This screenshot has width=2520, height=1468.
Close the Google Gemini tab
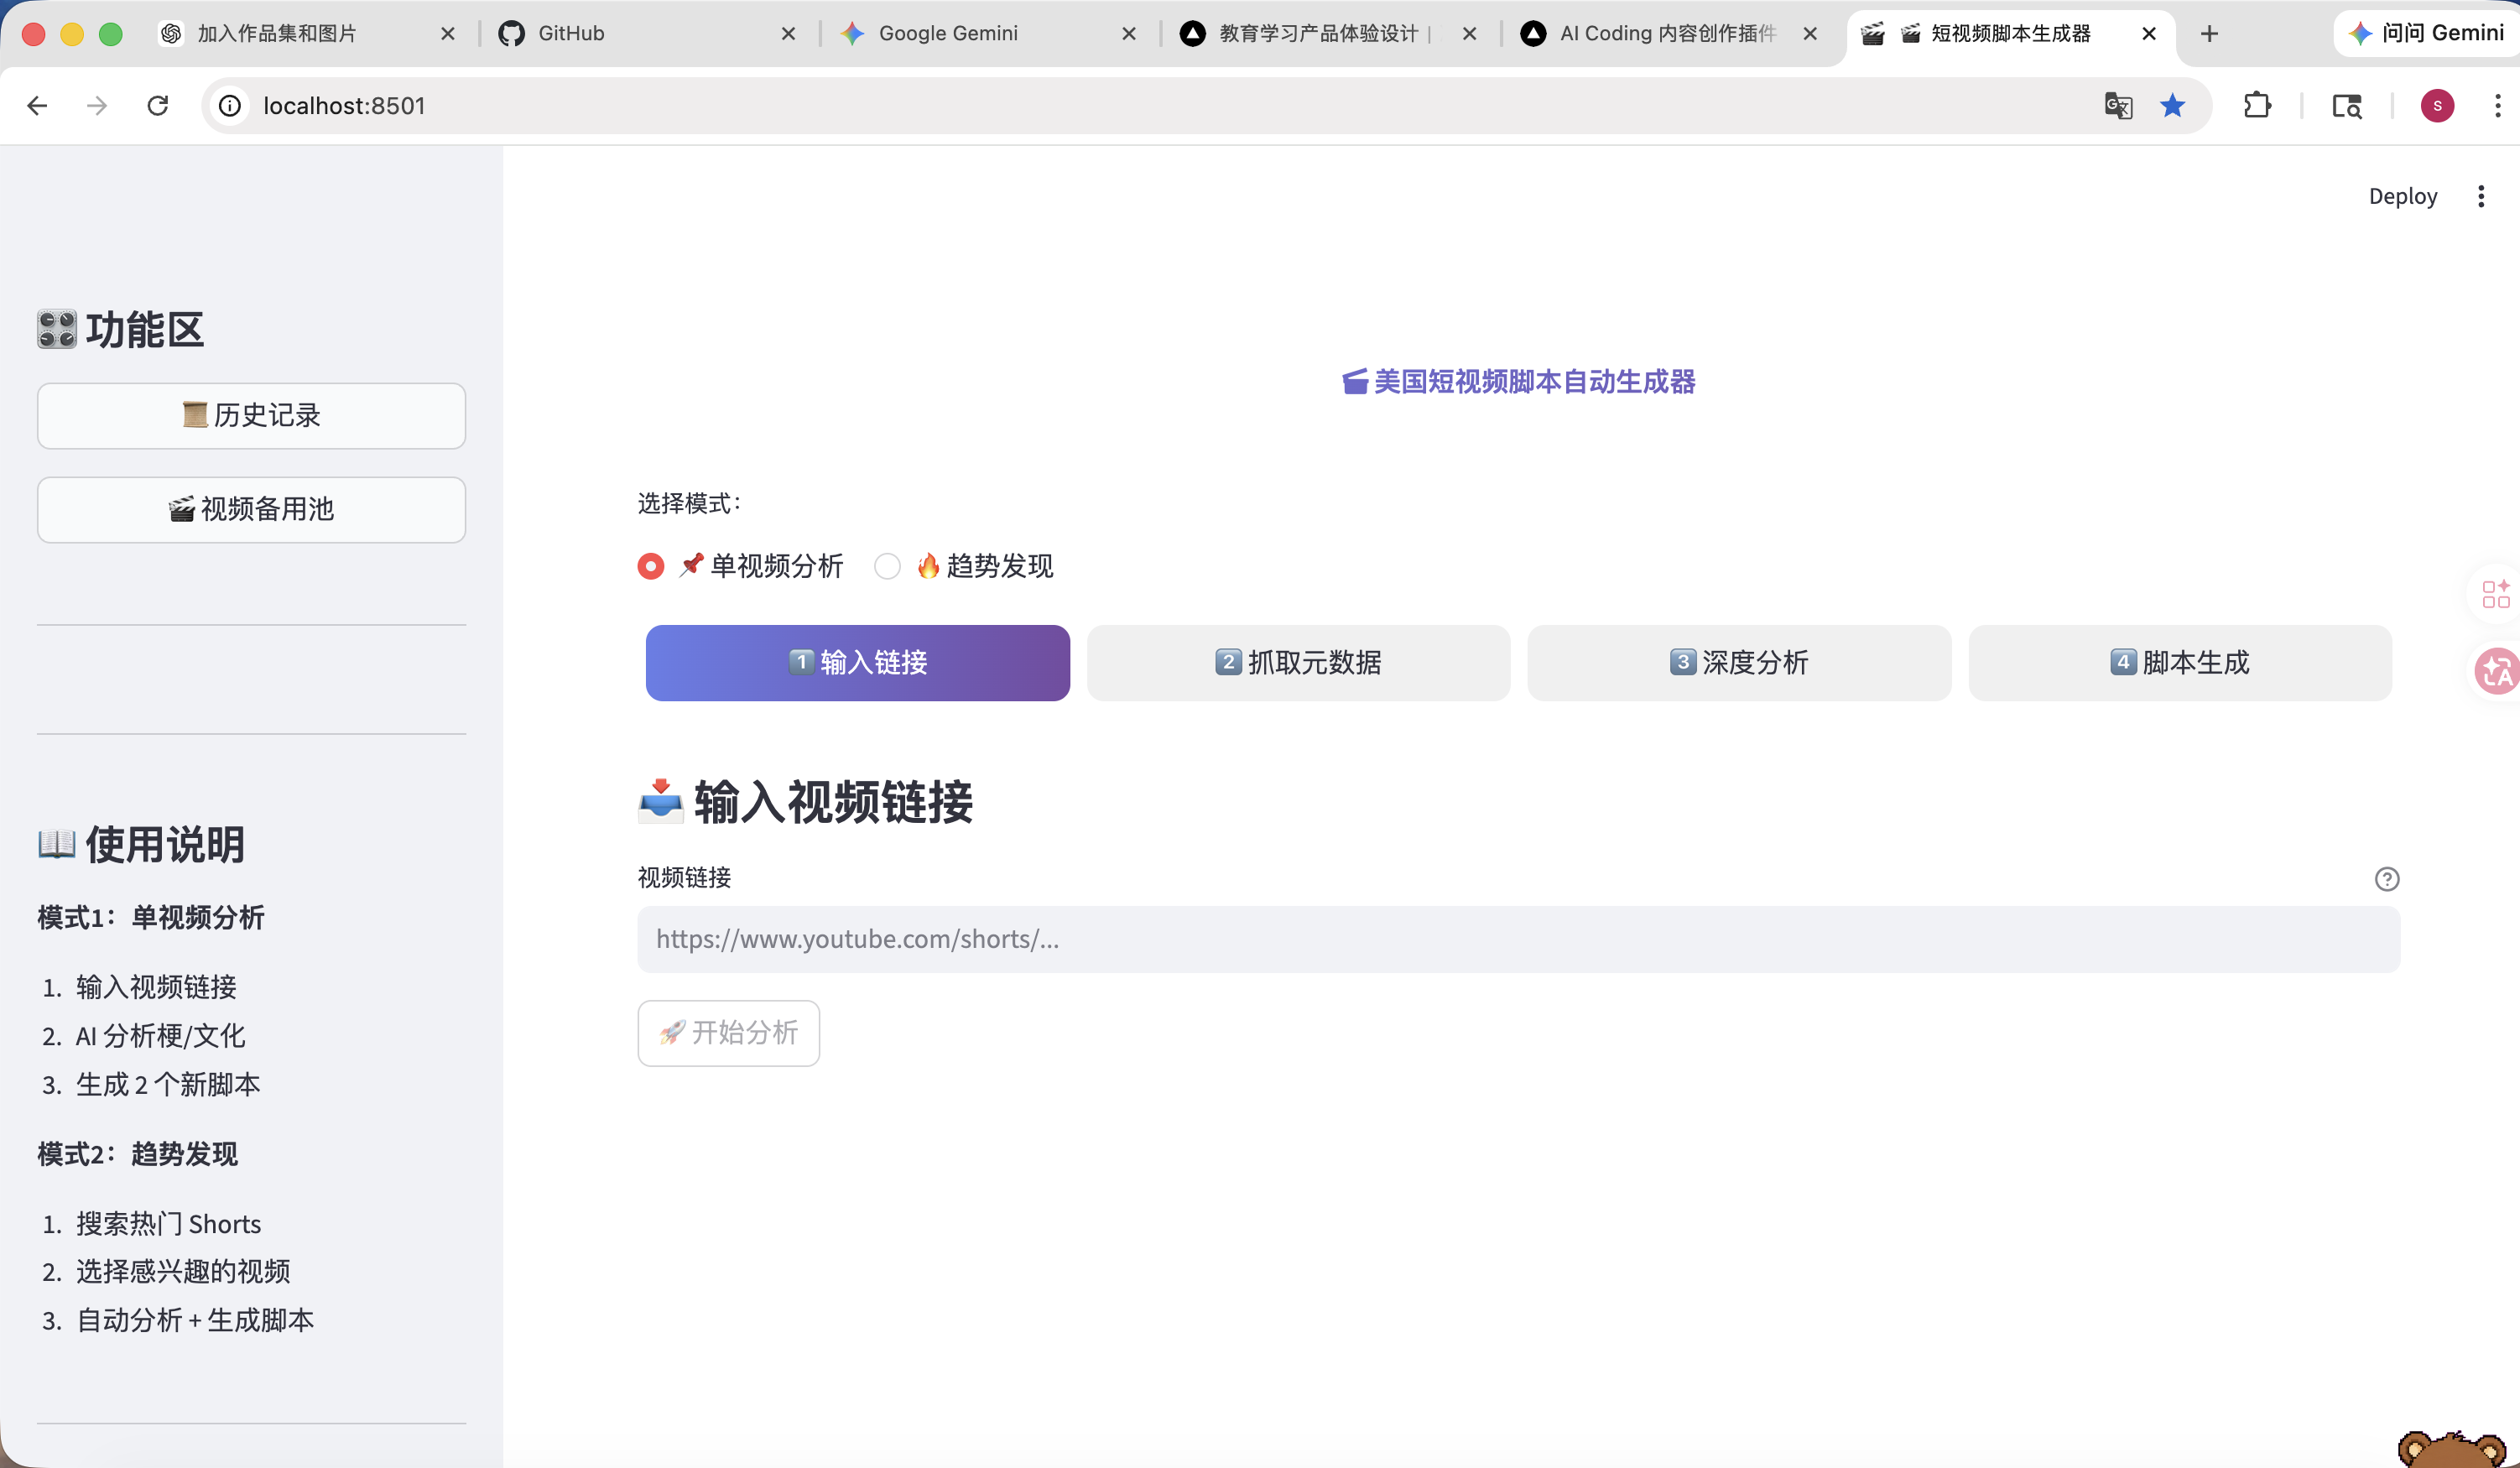click(1129, 34)
